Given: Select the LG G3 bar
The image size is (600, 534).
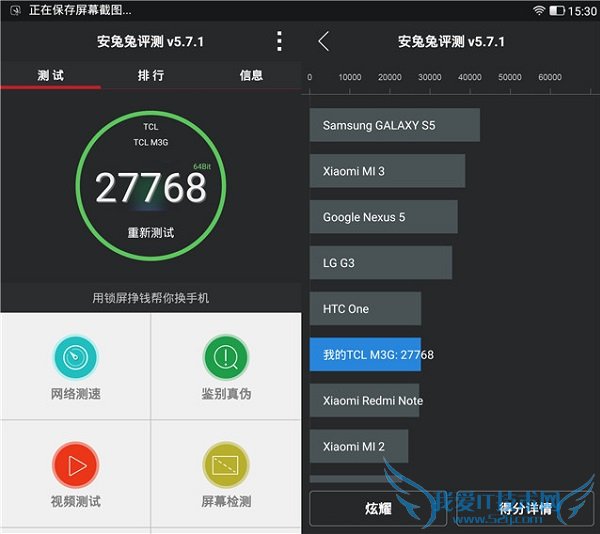Looking at the screenshot, I should tap(381, 263).
